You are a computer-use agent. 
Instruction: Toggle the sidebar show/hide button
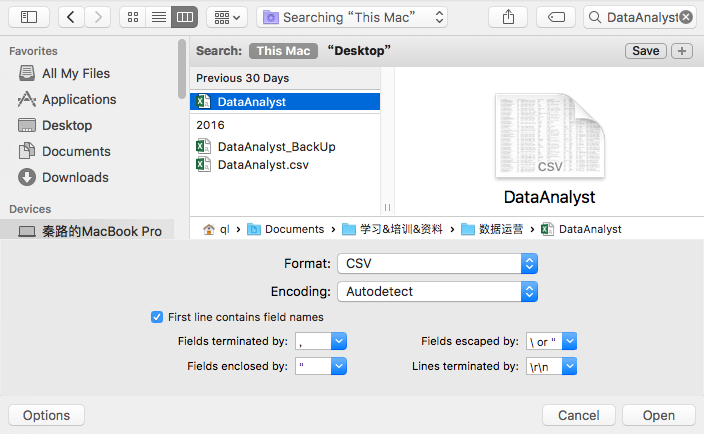coord(28,17)
